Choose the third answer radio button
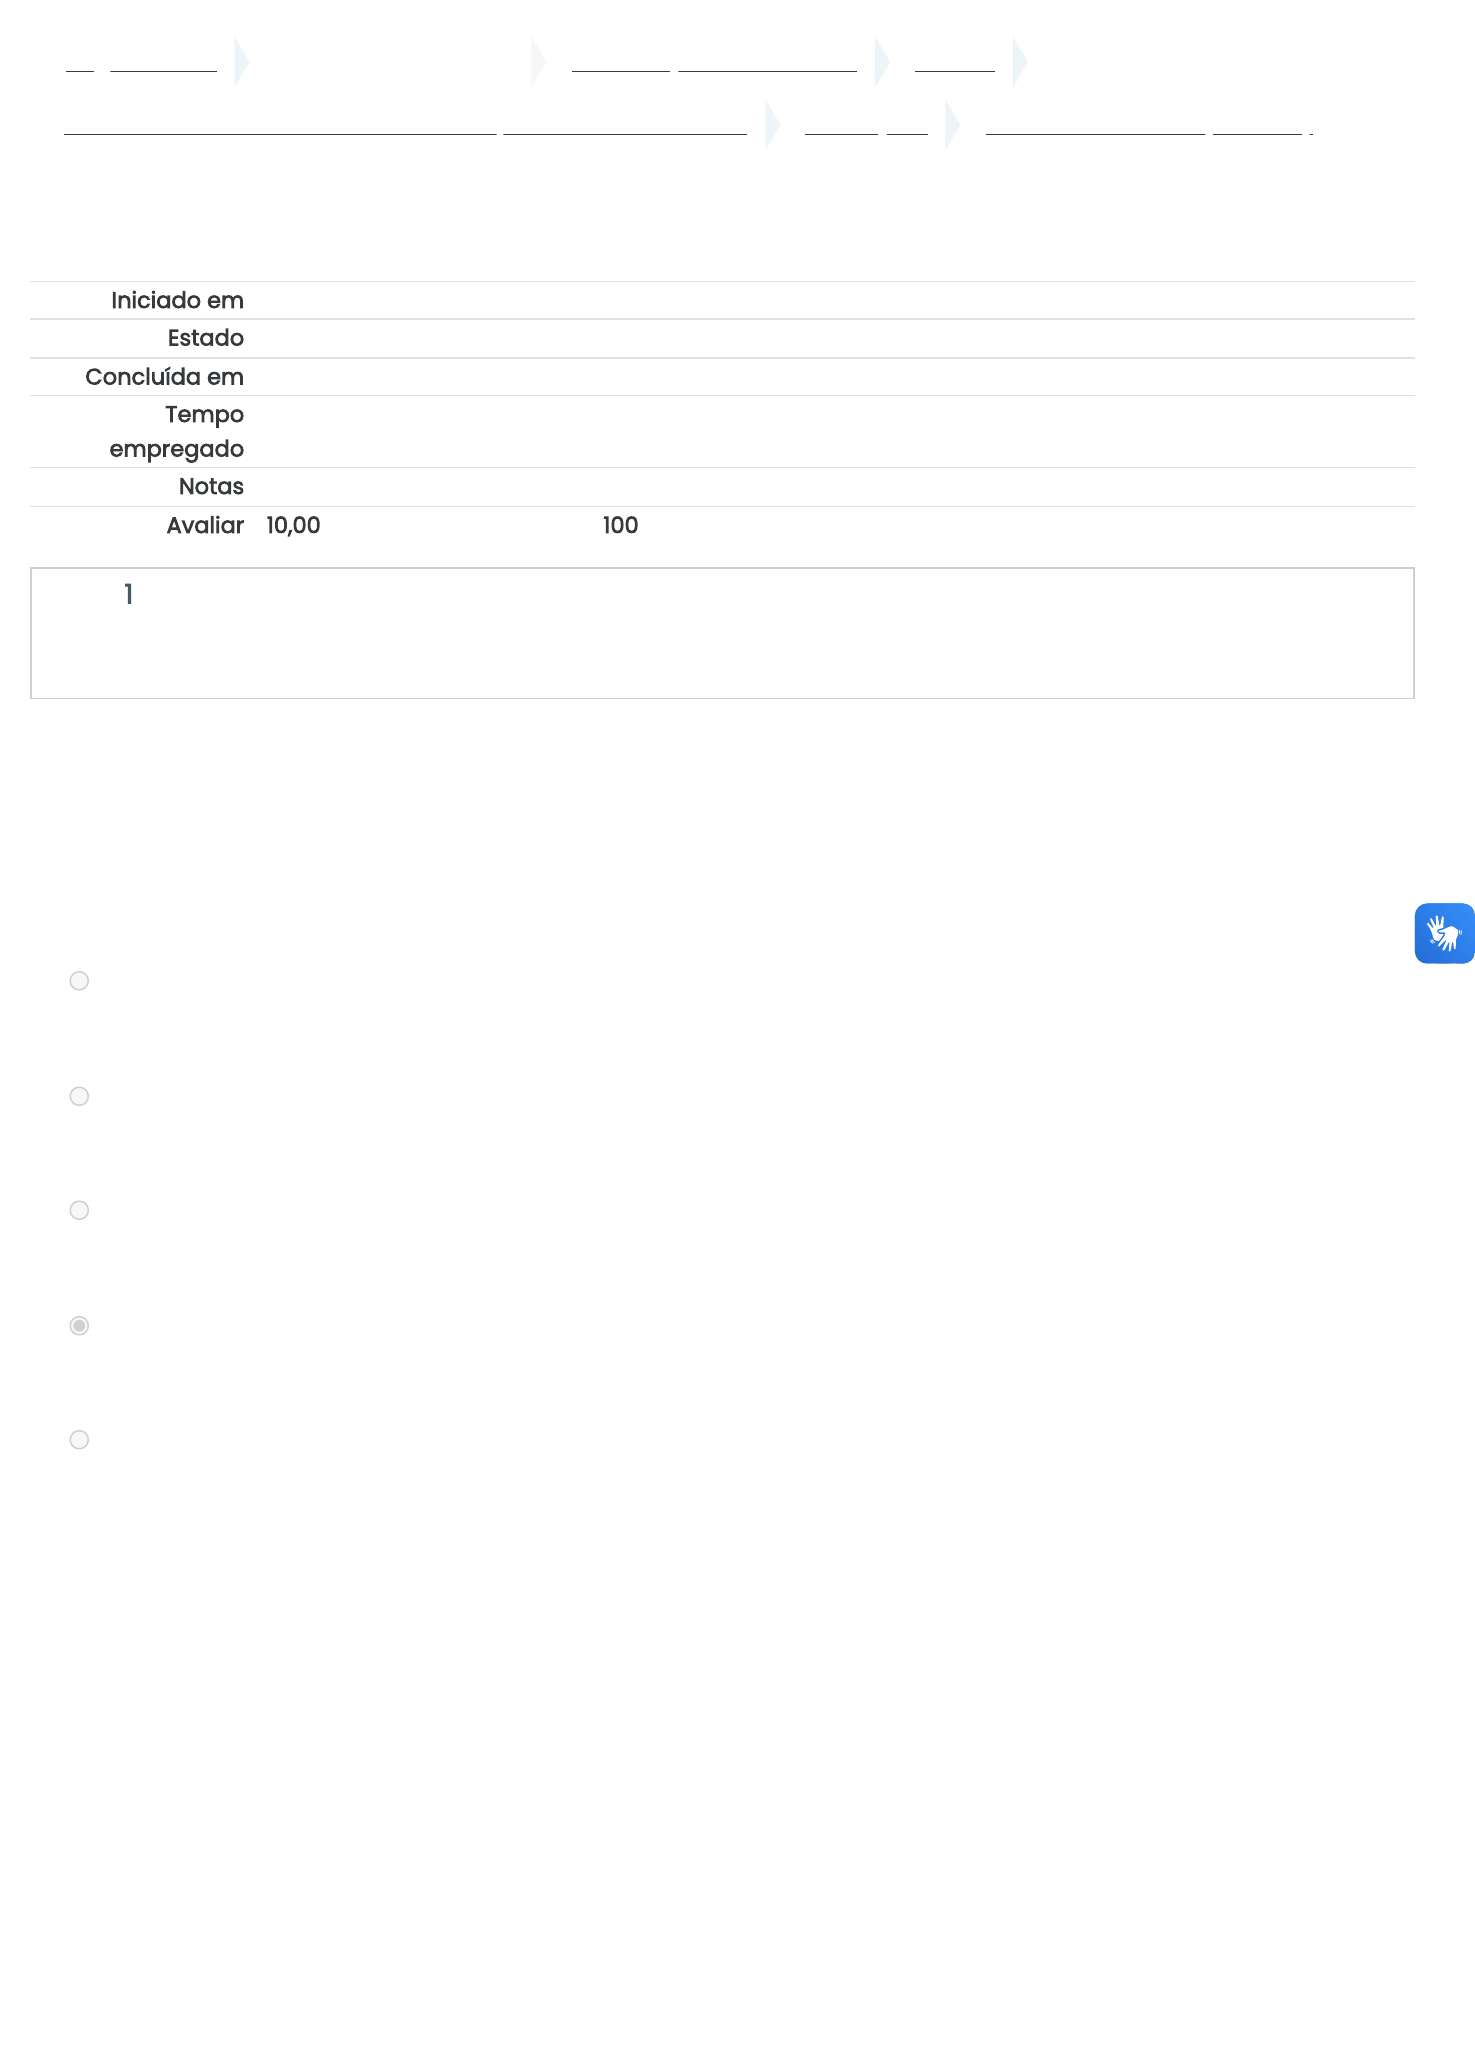This screenshot has height=2068, width=1475. (79, 1211)
